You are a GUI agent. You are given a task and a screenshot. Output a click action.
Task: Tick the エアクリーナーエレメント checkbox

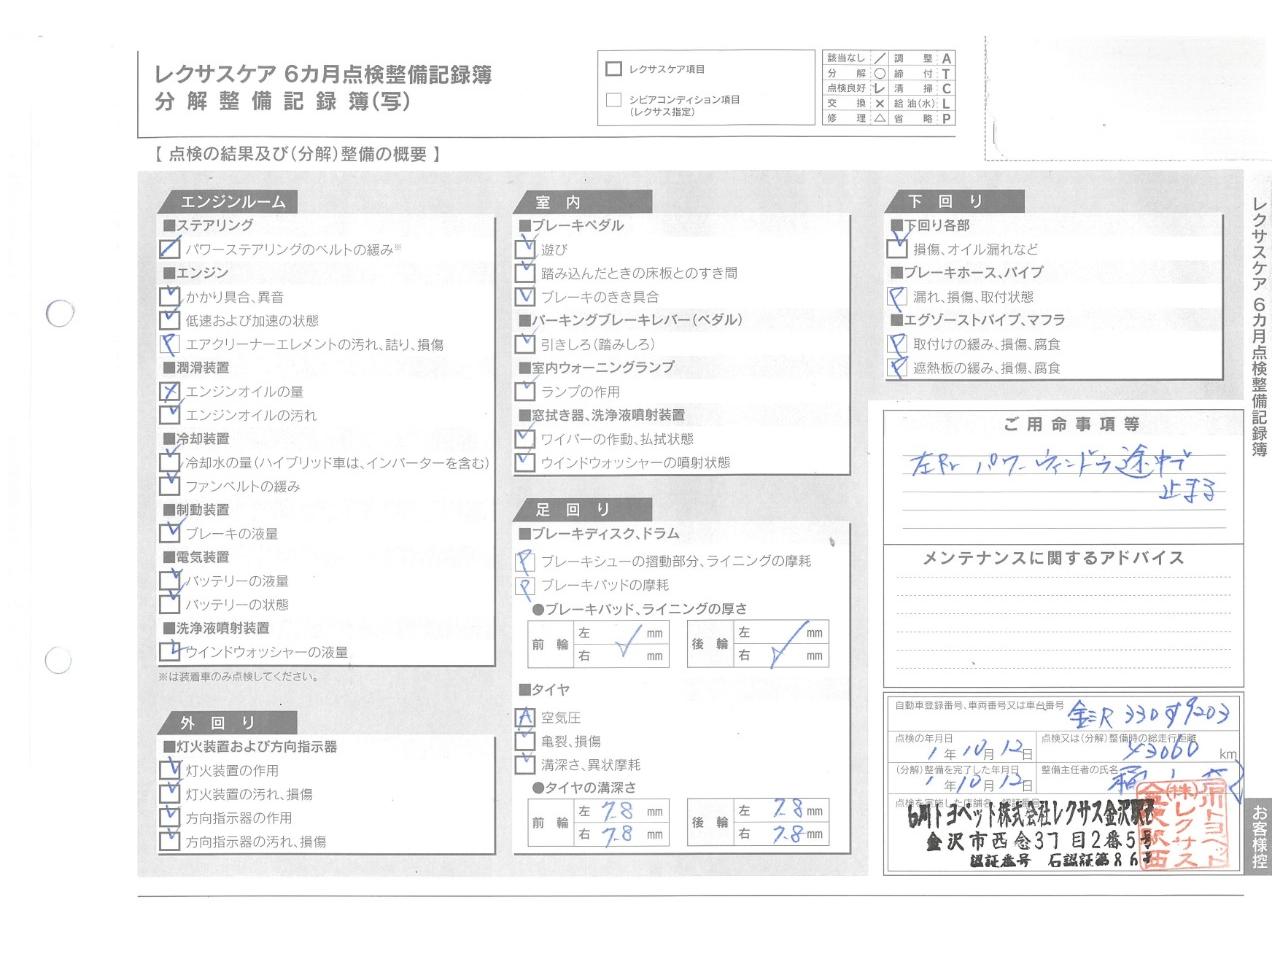click(170, 344)
